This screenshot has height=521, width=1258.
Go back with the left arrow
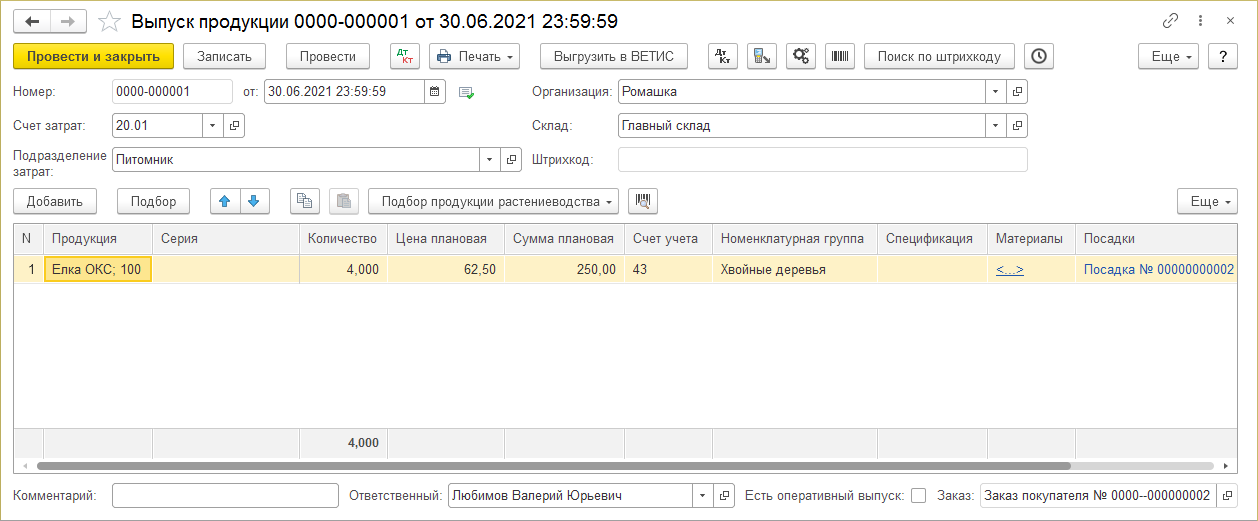point(33,20)
